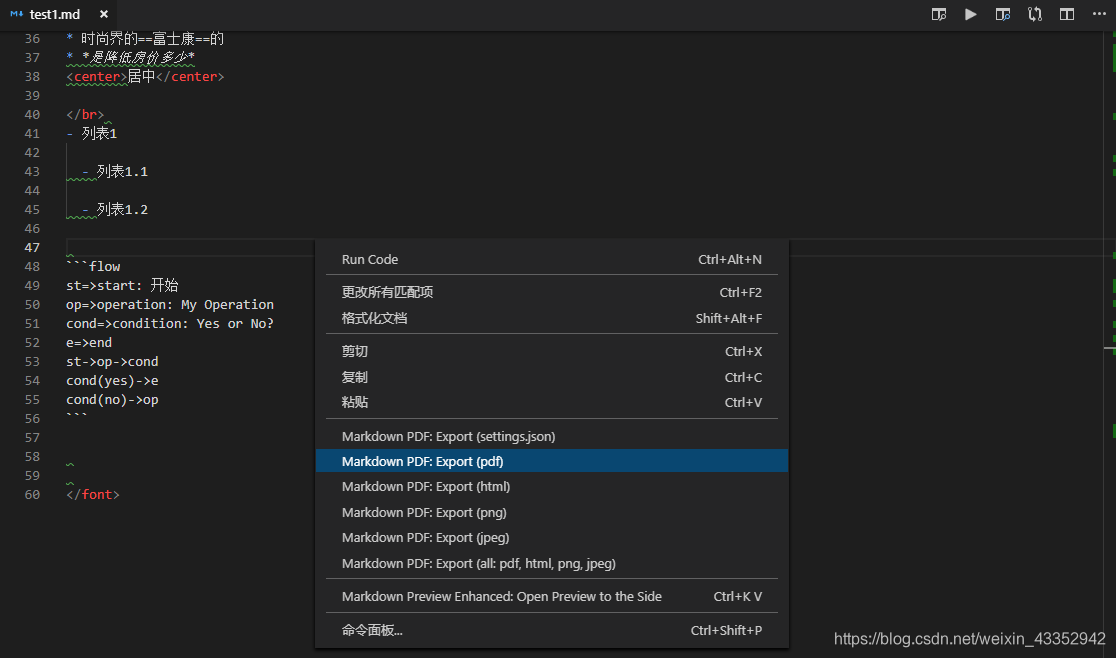The image size is (1116, 658).
Task: Click the 'st->op->cond' line
Action: (x=112, y=361)
